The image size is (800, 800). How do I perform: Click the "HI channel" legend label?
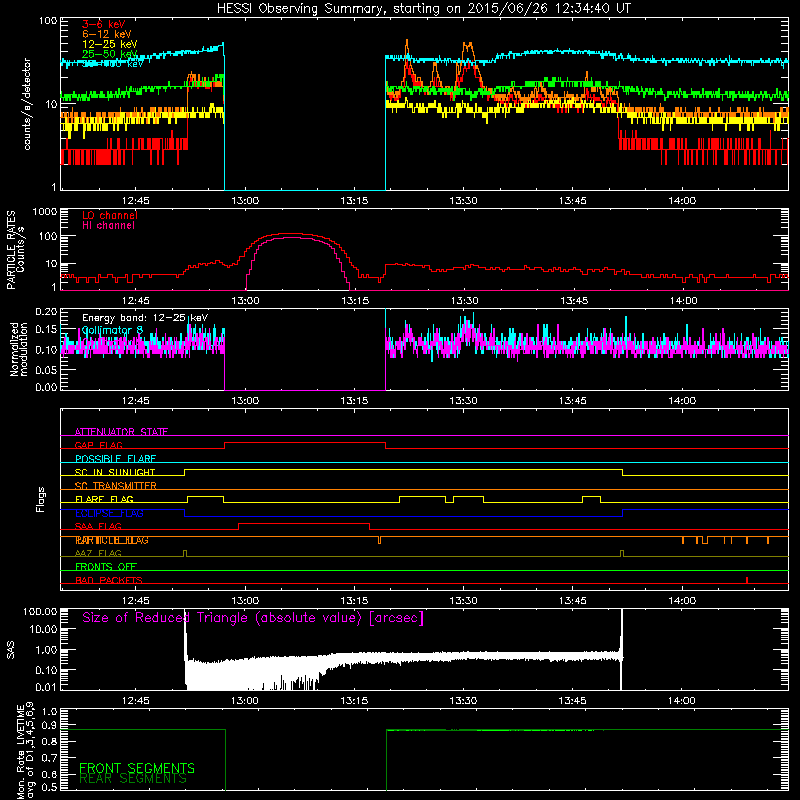coord(109,225)
